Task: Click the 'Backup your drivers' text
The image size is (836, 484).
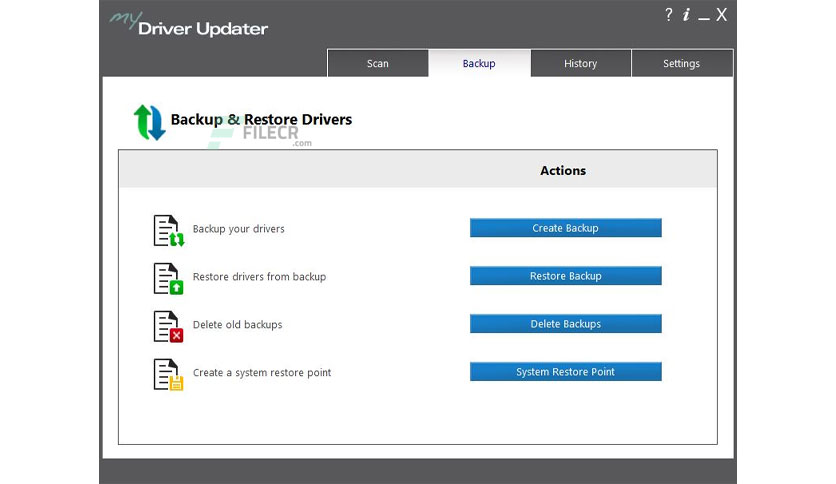Action: point(238,229)
